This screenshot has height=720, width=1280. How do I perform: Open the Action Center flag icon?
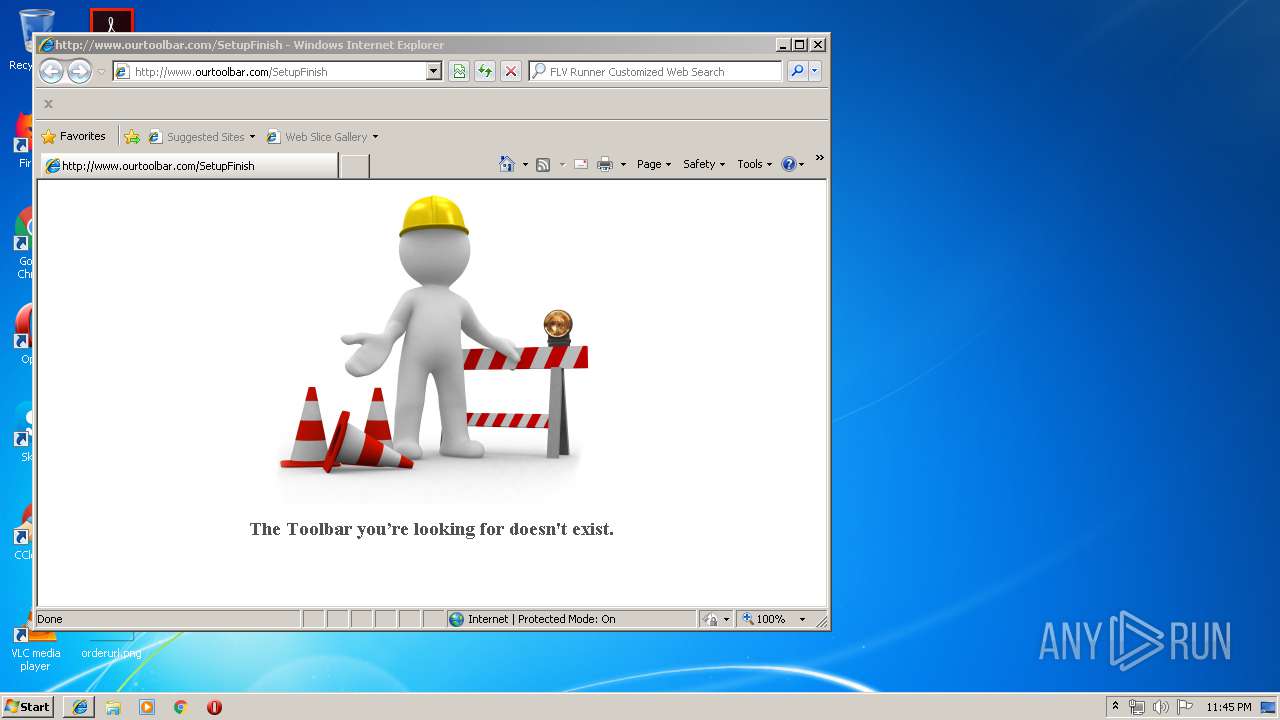click(1185, 707)
